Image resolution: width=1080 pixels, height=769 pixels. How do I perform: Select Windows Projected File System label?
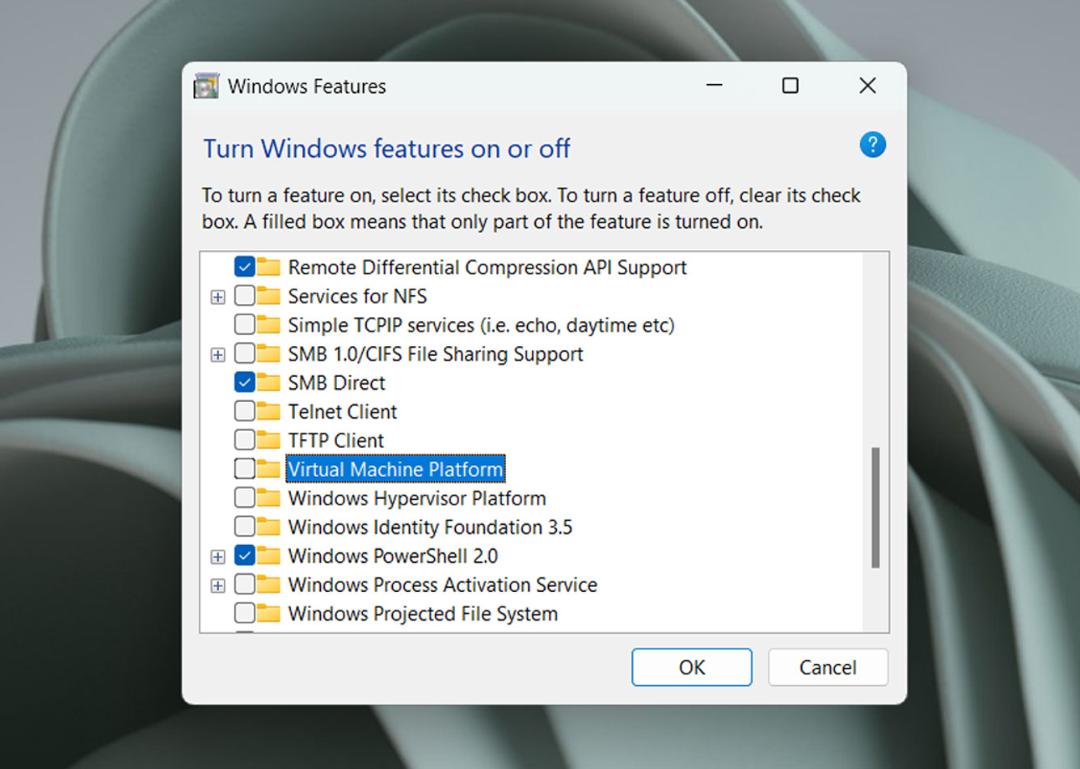pyautogui.click(x=423, y=613)
